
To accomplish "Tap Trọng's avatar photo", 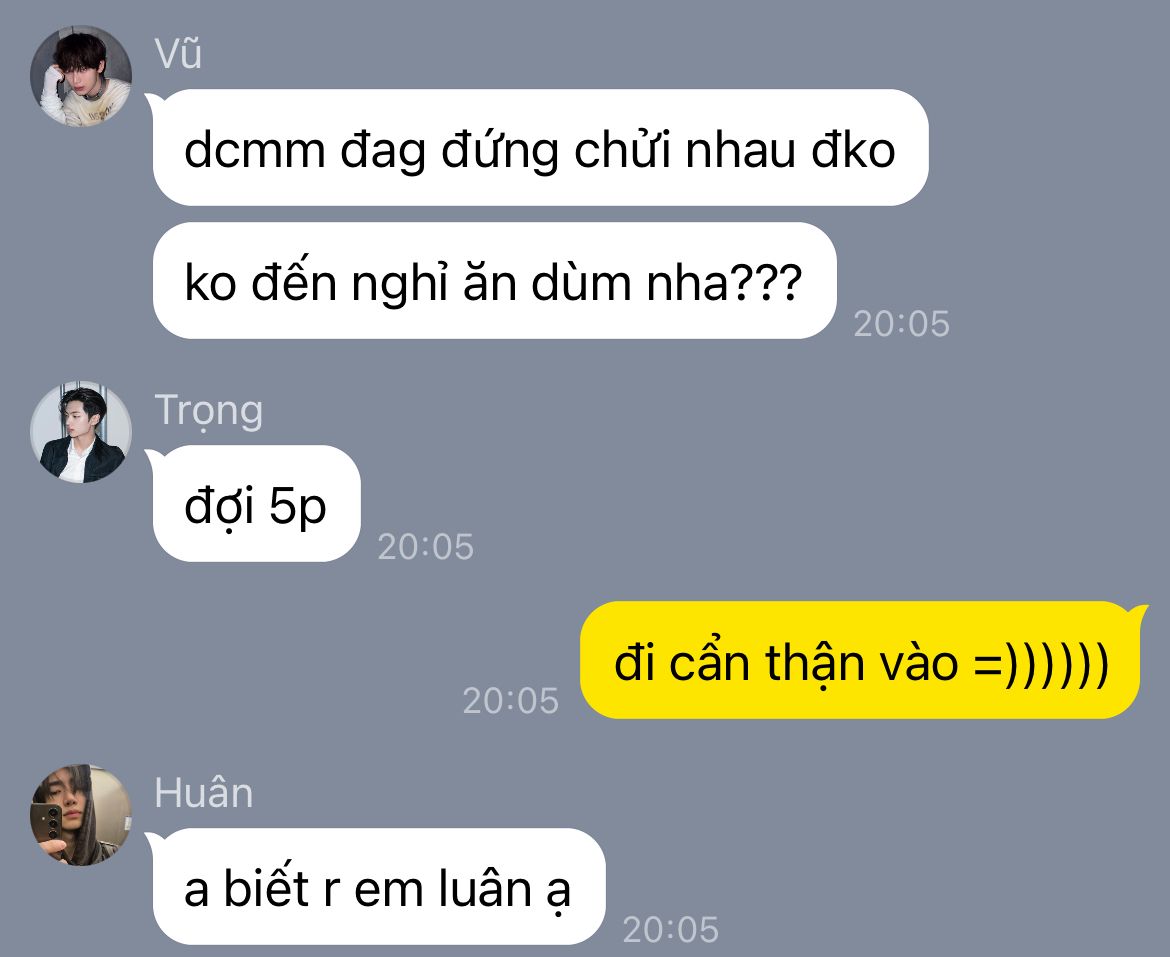I will point(81,432).
